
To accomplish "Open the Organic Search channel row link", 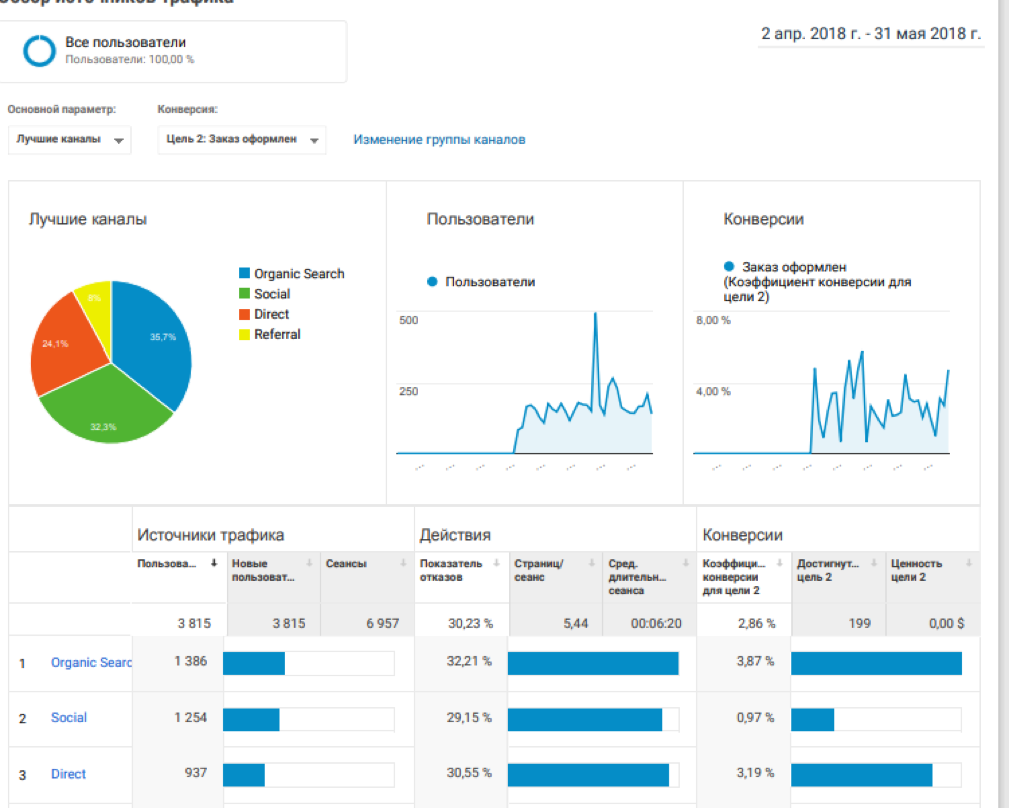I will 90,662.
